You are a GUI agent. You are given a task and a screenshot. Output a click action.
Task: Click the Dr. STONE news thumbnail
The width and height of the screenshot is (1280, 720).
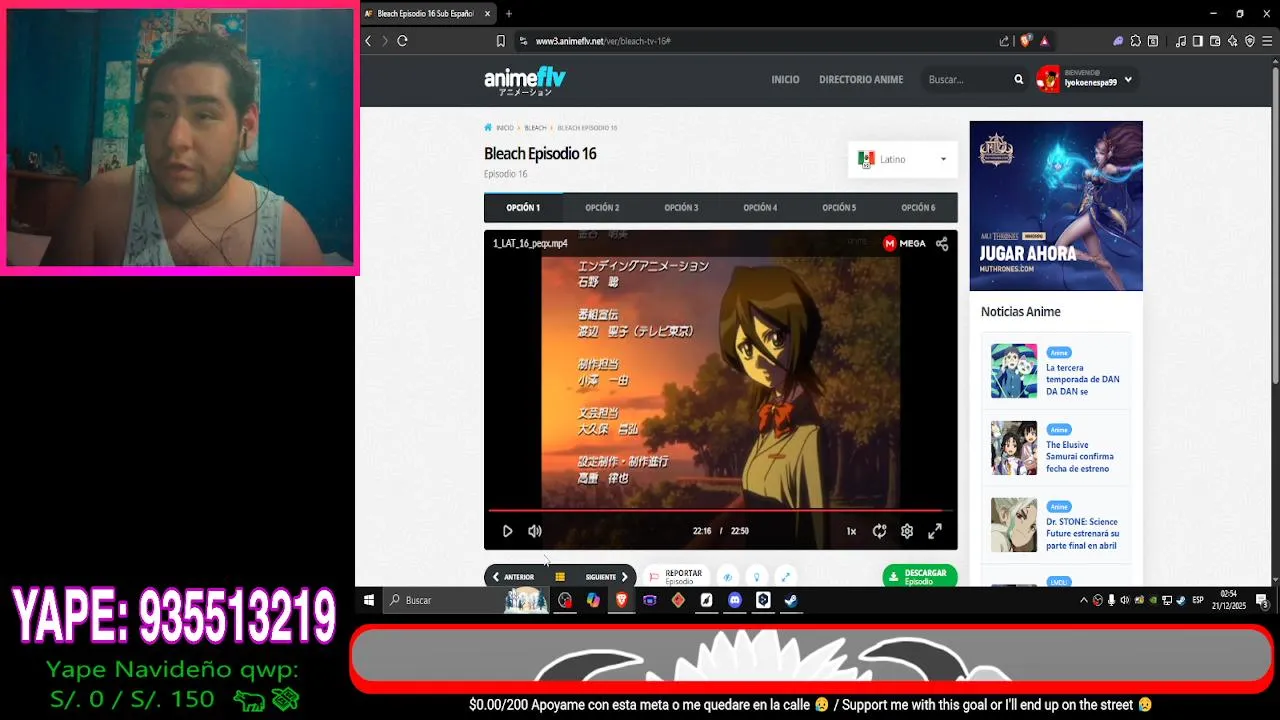coord(1014,525)
